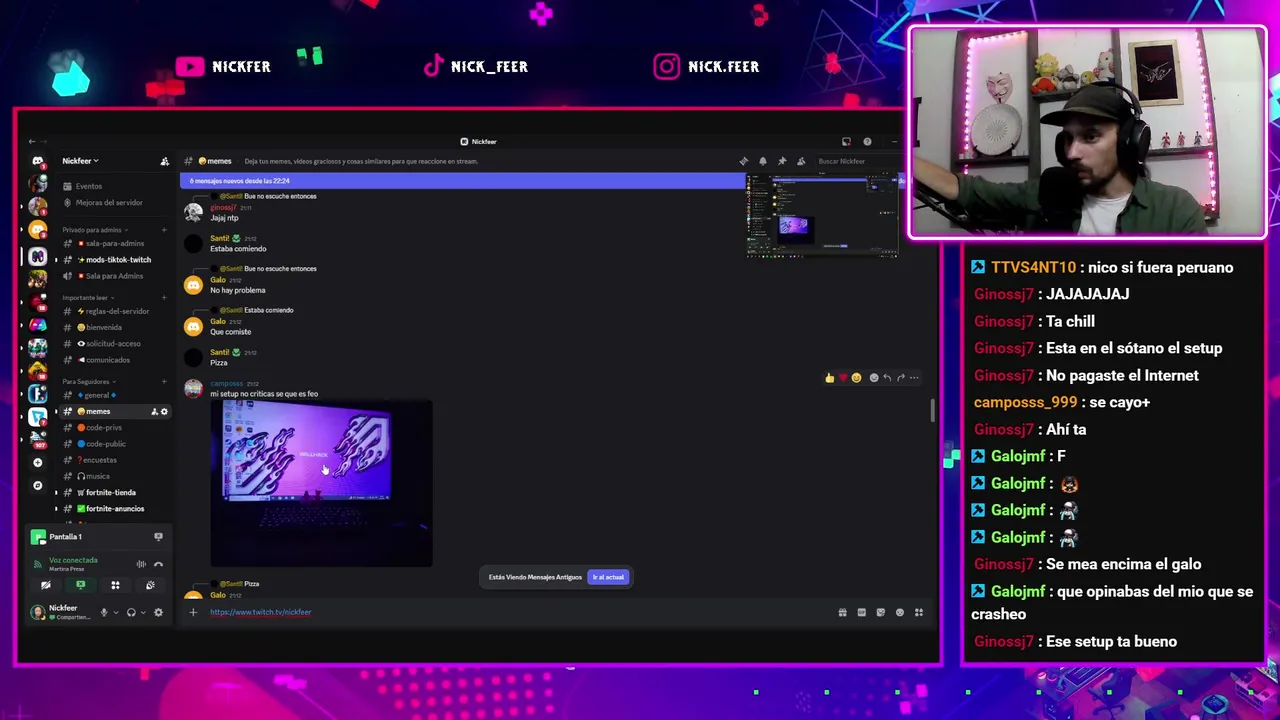Open apps icon at message bar end
Image resolution: width=1280 pixels, height=720 pixels.
[x=919, y=612]
